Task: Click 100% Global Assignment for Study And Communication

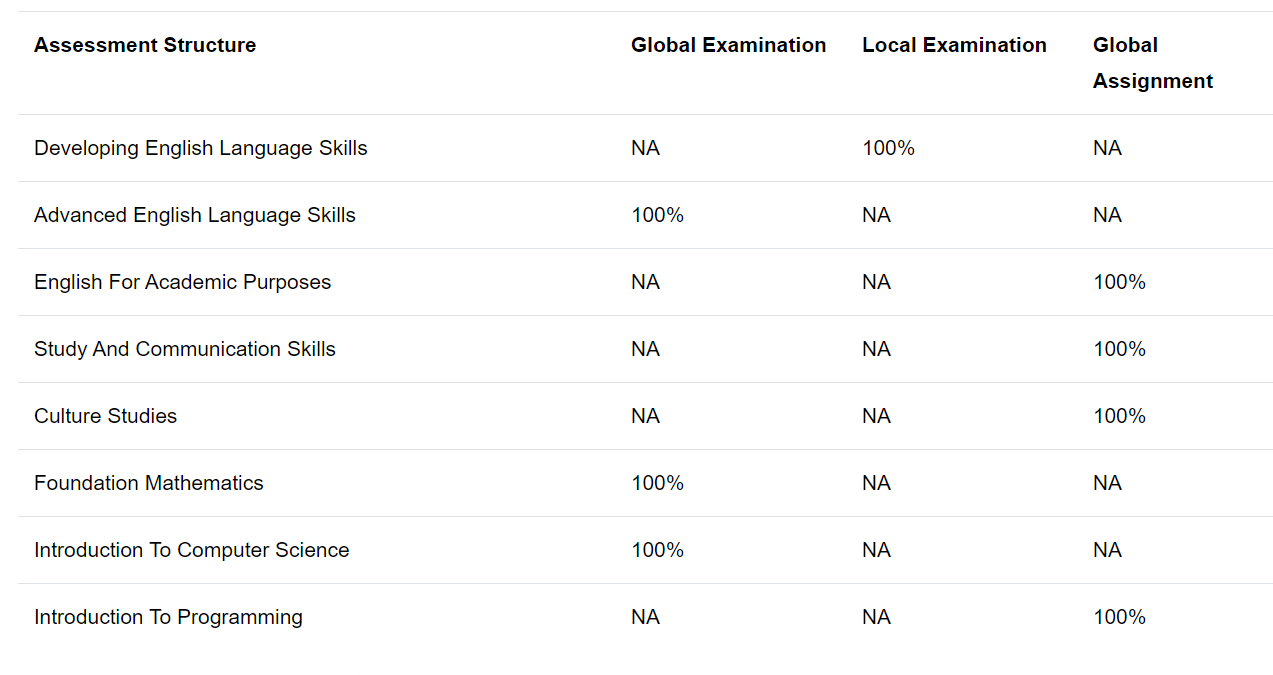Action: tap(1119, 349)
